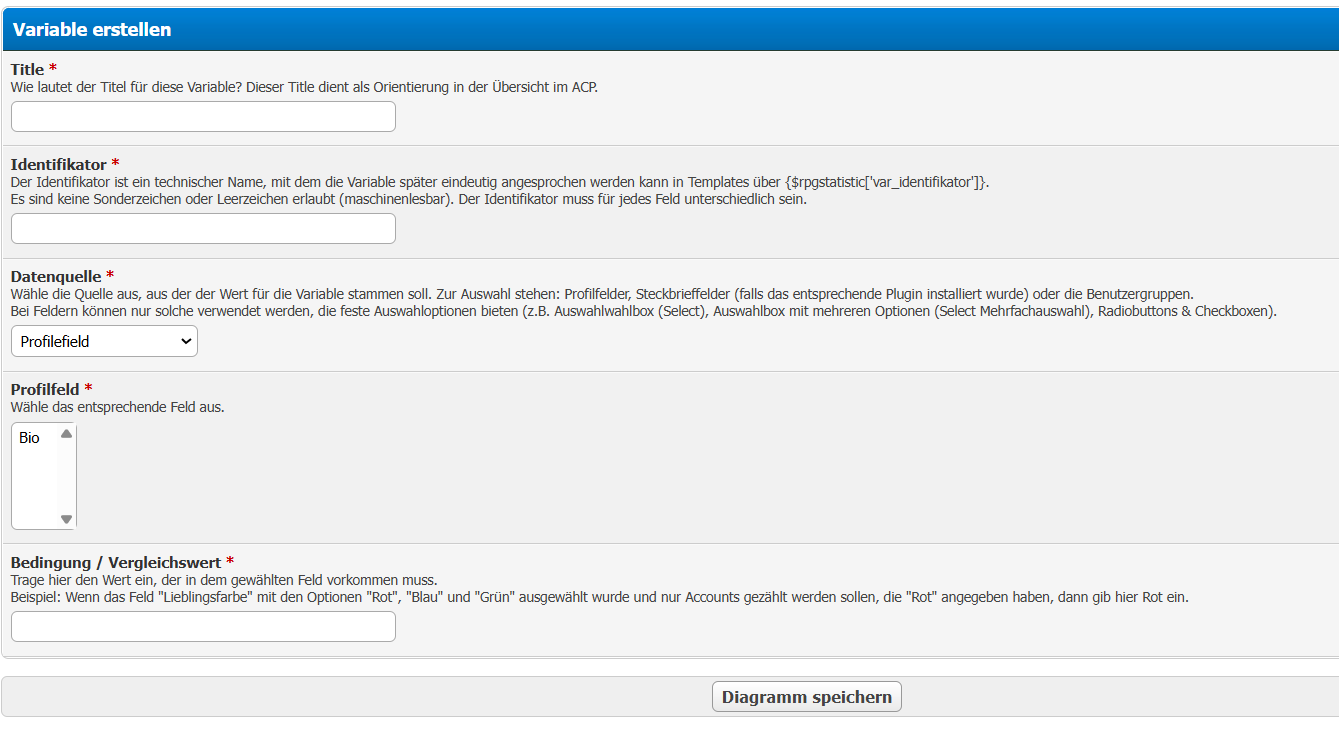Screen dimensions: 1339x750
Task: Click the Identifikator field label
Action: click(x=59, y=164)
